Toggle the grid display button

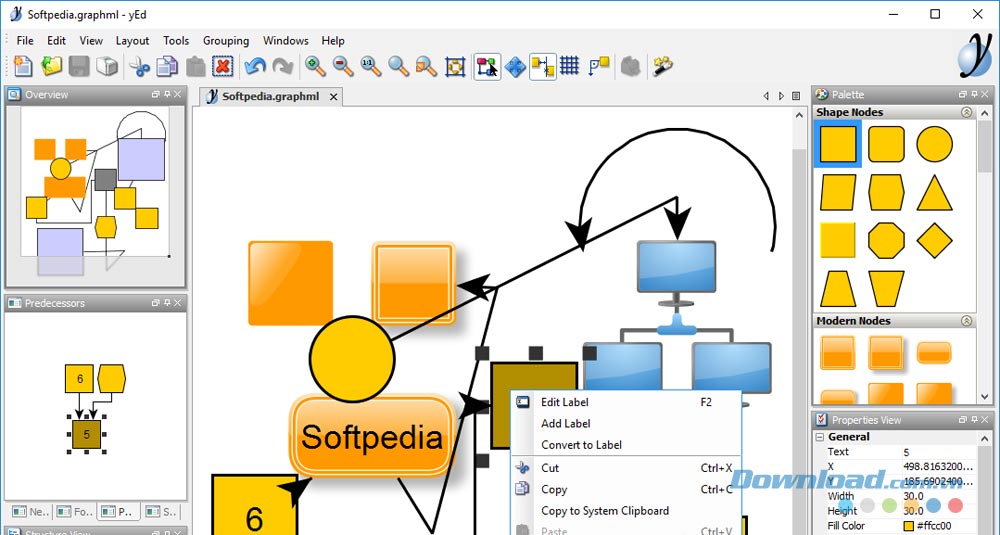pos(570,67)
